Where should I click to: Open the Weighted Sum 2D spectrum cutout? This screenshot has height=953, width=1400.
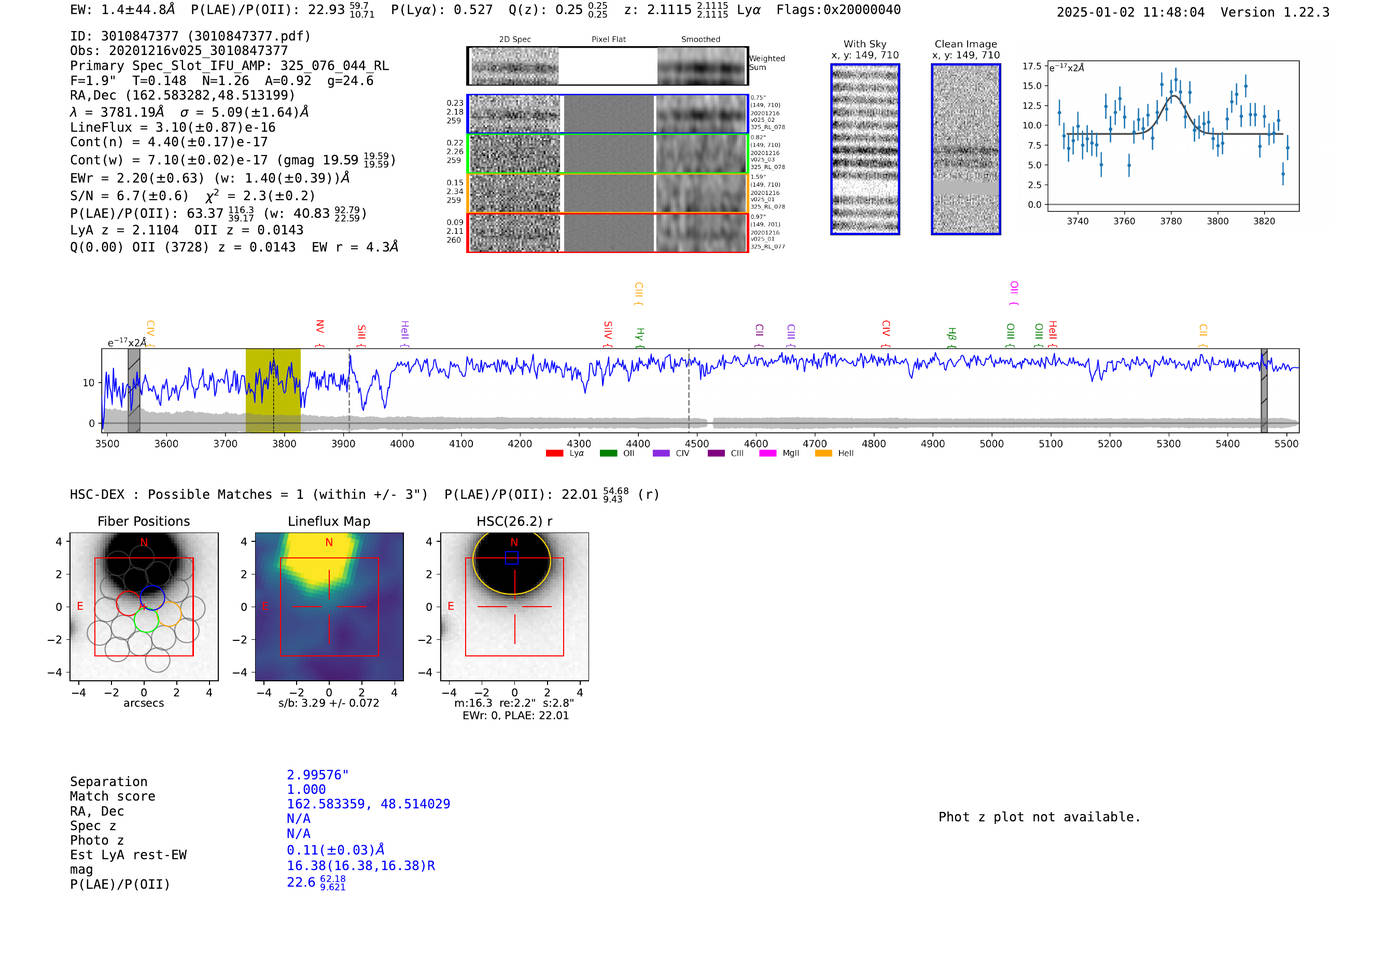click(607, 66)
